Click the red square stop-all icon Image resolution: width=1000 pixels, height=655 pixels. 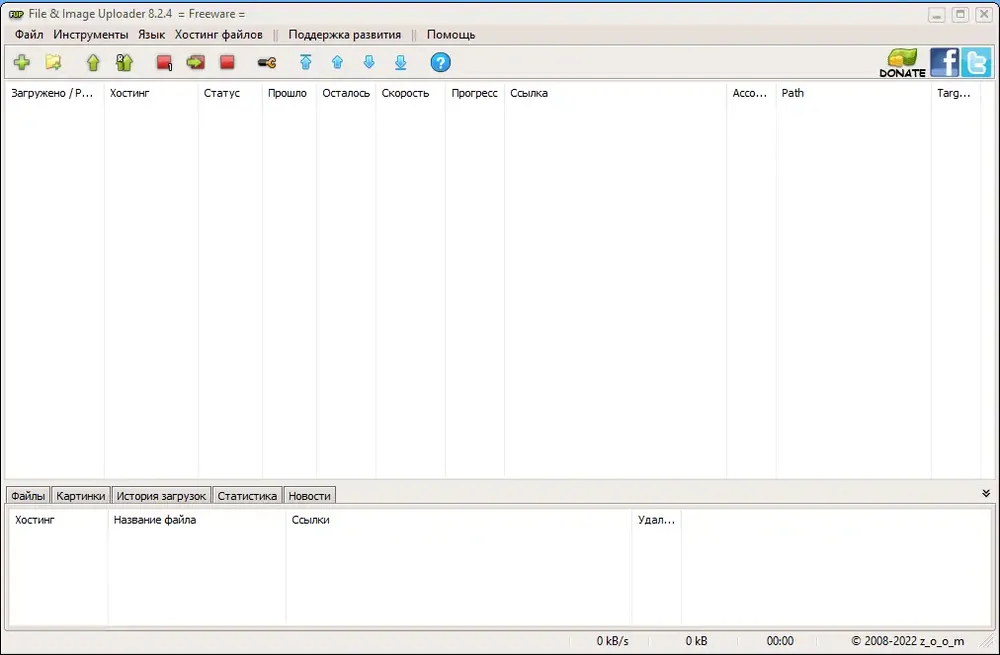[x=227, y=62]
